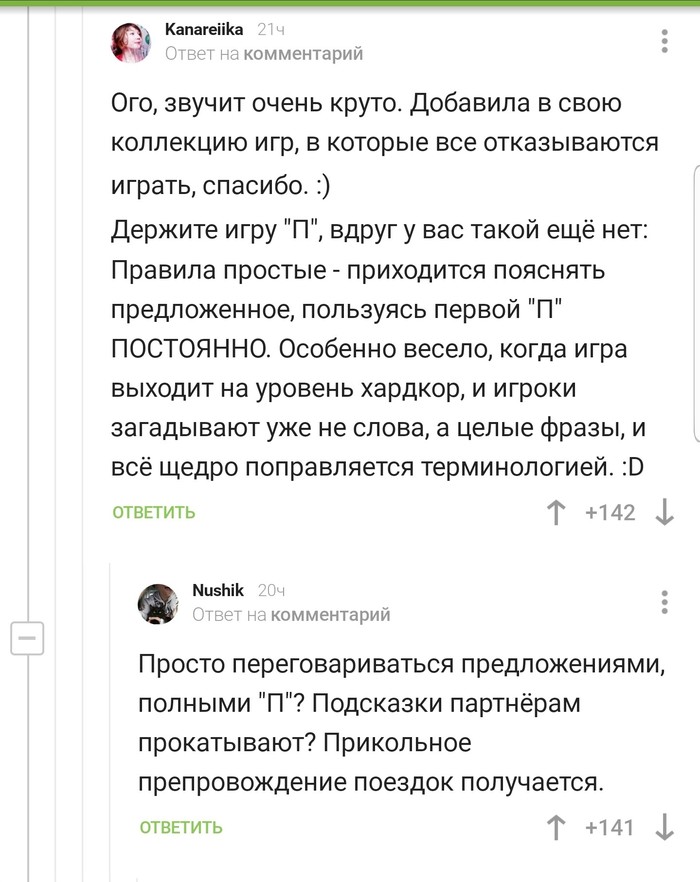Open the Nushik username link
The height and width of the screenshot is (882, 700).
click(218, 591)
